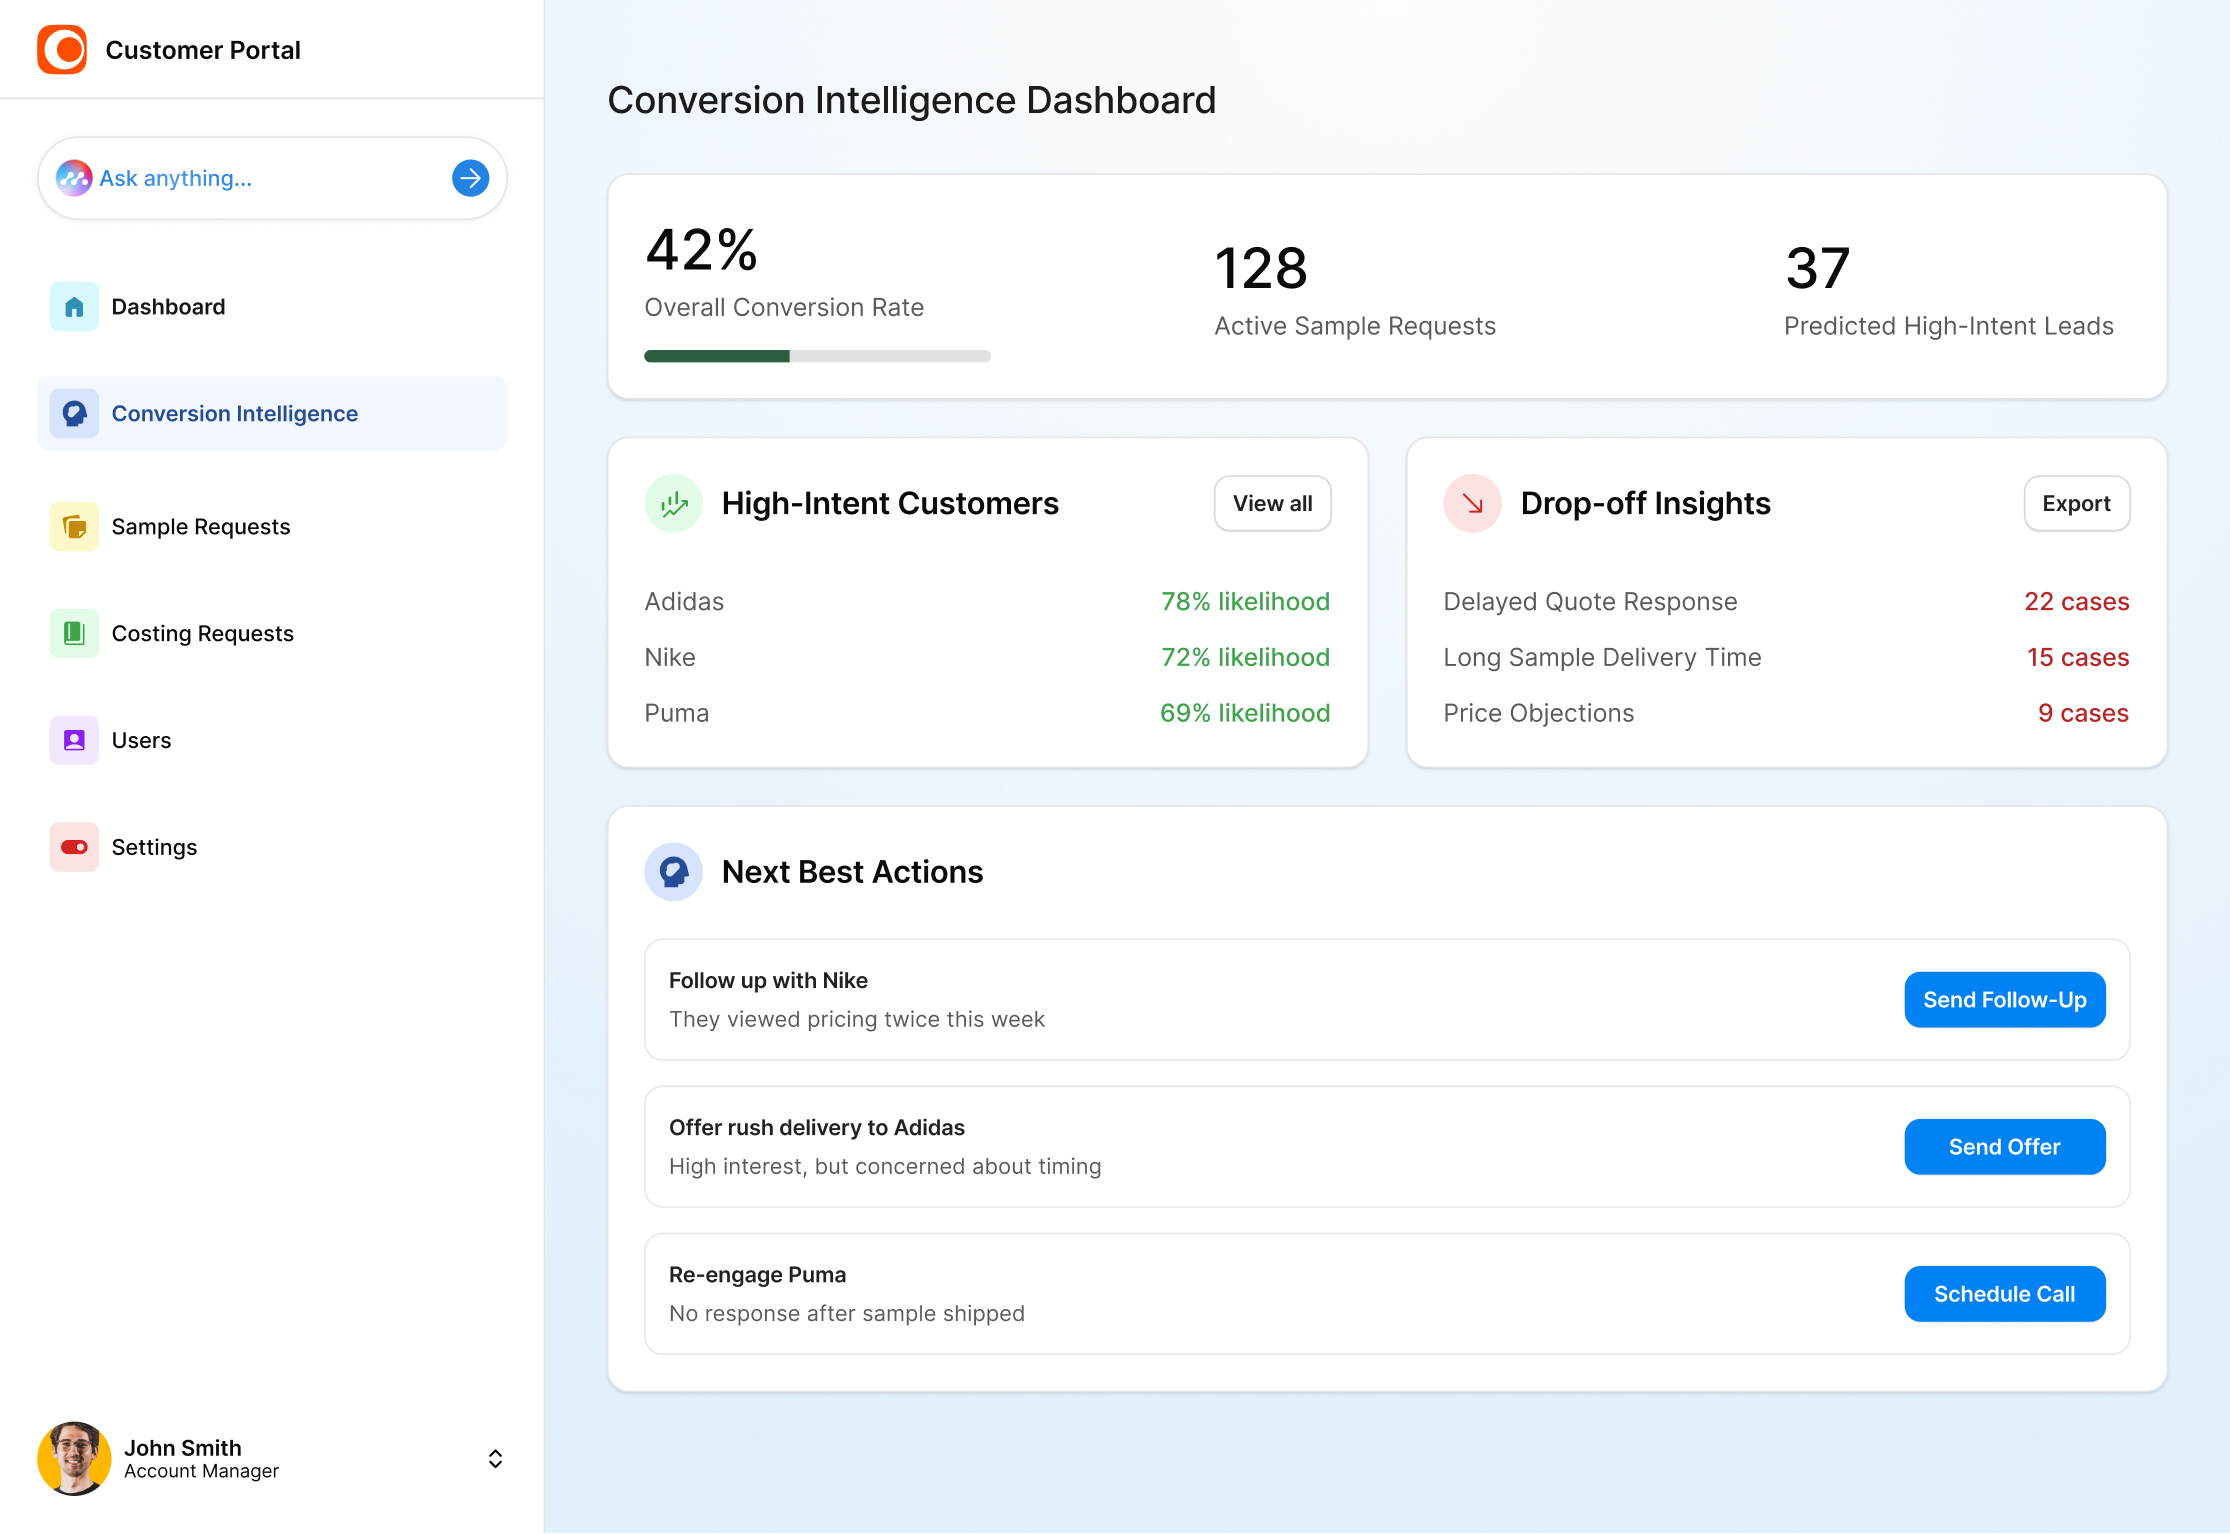Click the Settings red toggle icon
2230x1534 pixels.
click(74, 848)
